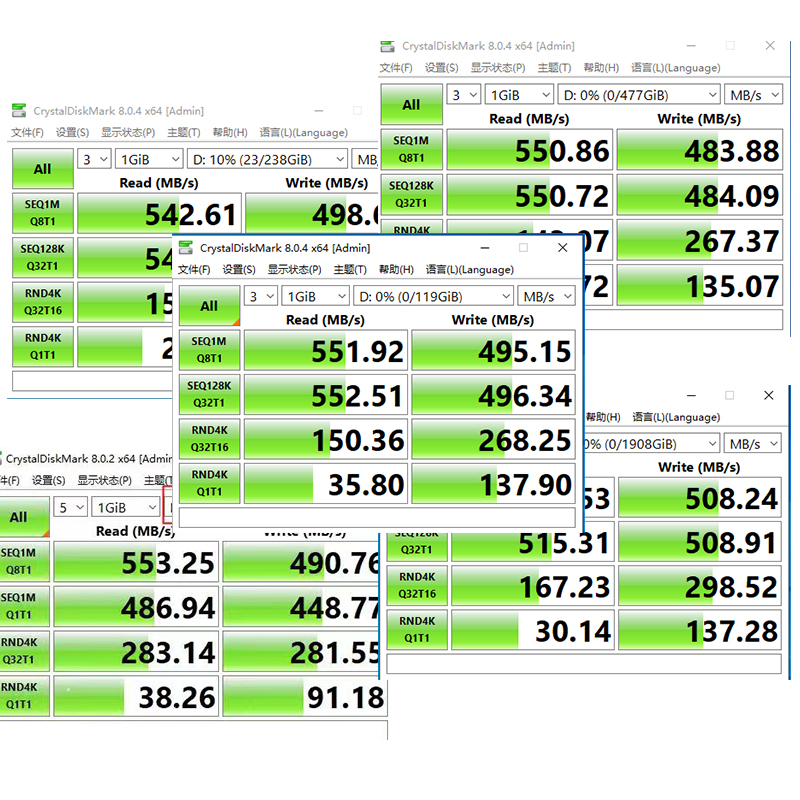Open 文件(F) menu in 119GiB window
This screenshot has width=800, height=800.
point(194,269)
